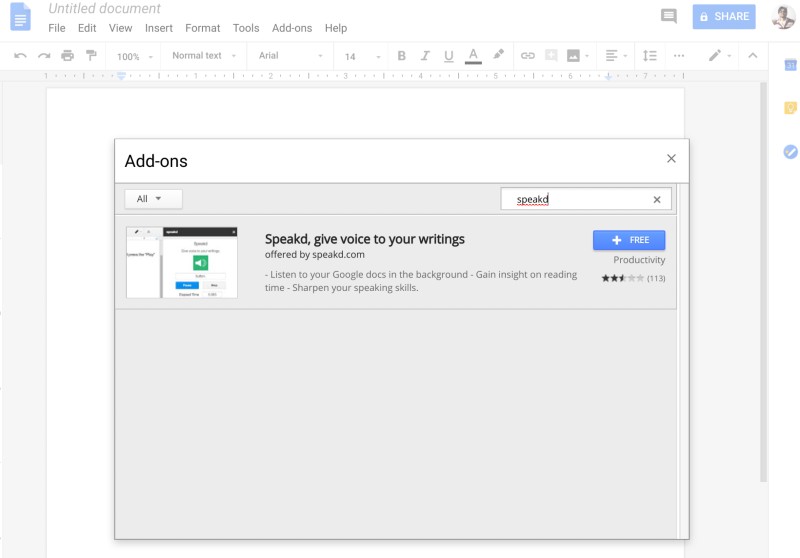The image size is (800, 558).
Task: Expand the Insert image dropdown arrow
Action: tap(587, 56)
